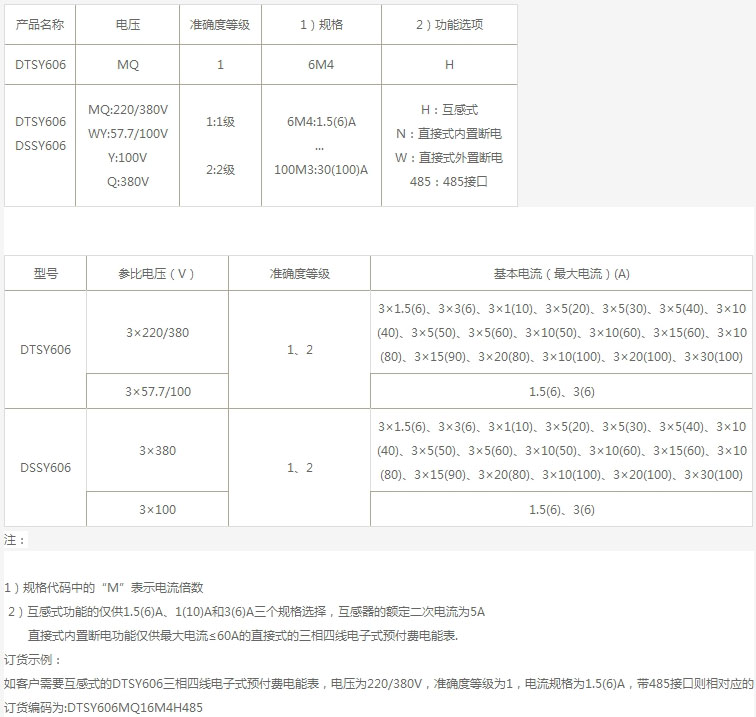The width and height of the screenshot is (756, 717).
Task: Click the 产品名称 header cell
Action: point(40,25)
